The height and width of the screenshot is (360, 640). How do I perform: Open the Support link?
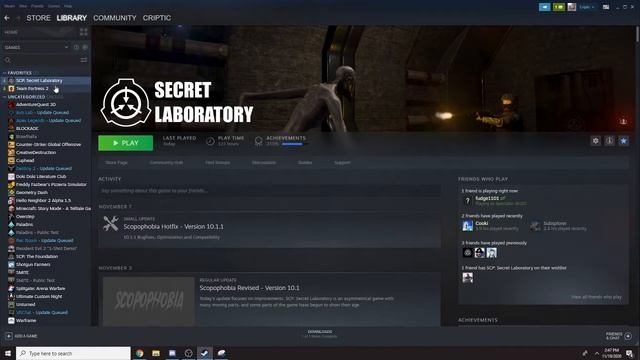342,162
